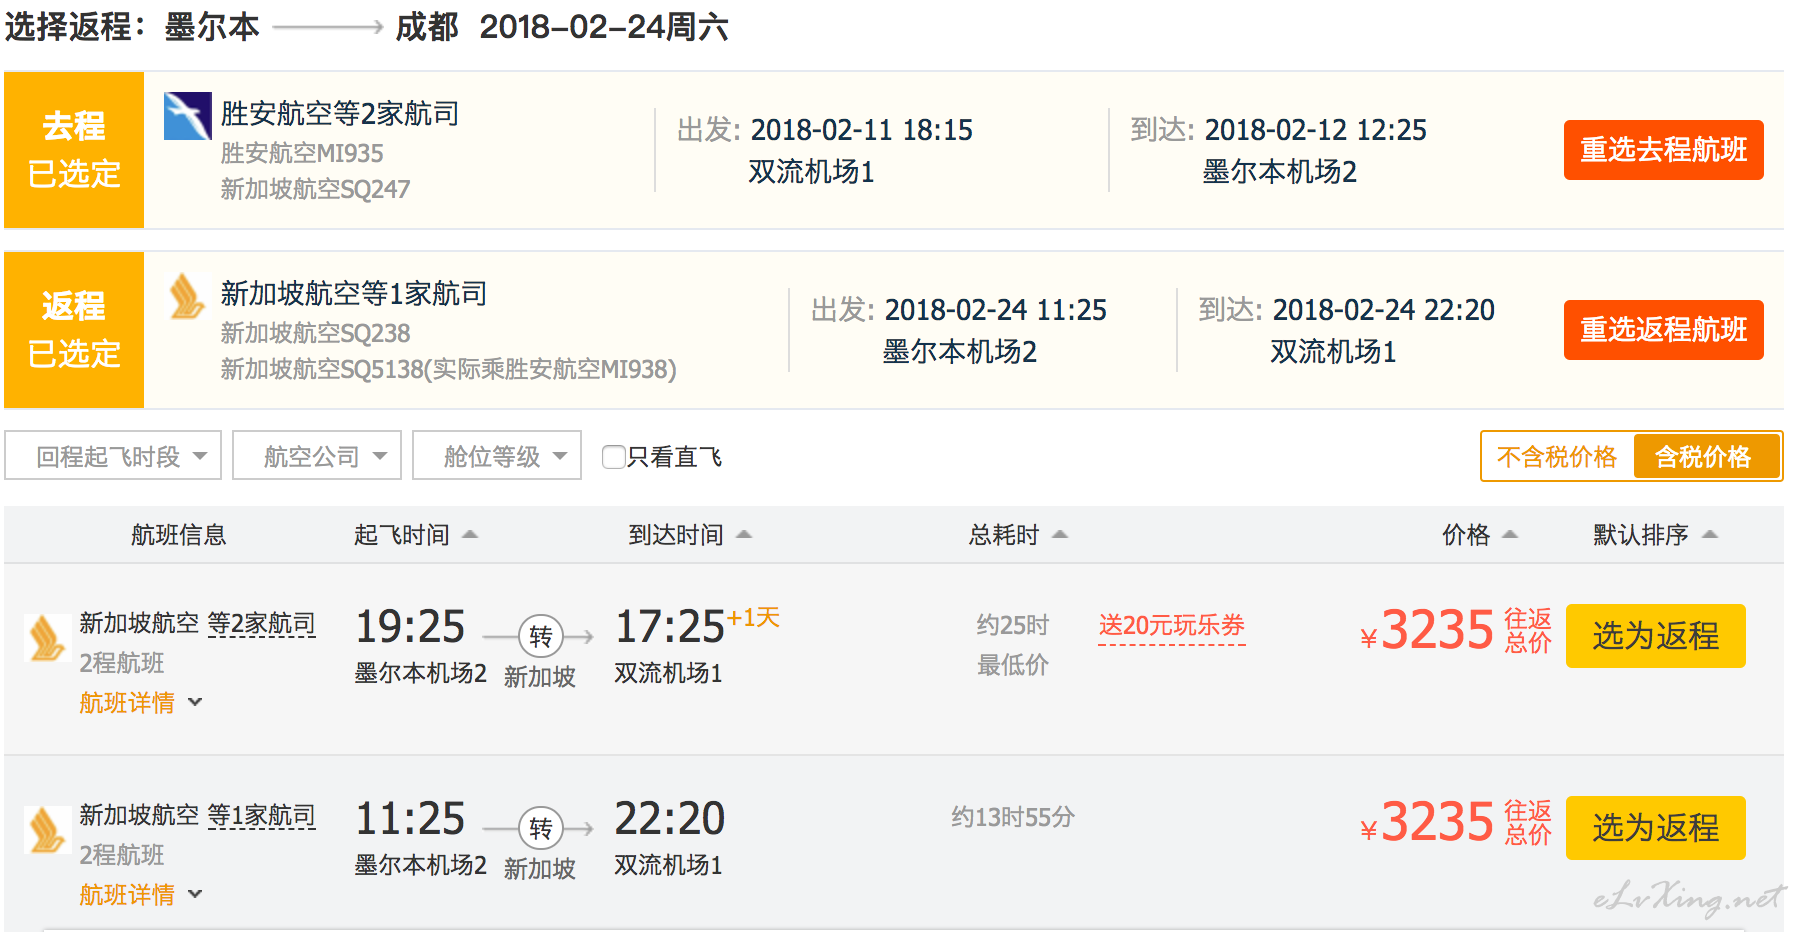Click outbound arrival 2018-02-12 12:25

pos(1316,130)
